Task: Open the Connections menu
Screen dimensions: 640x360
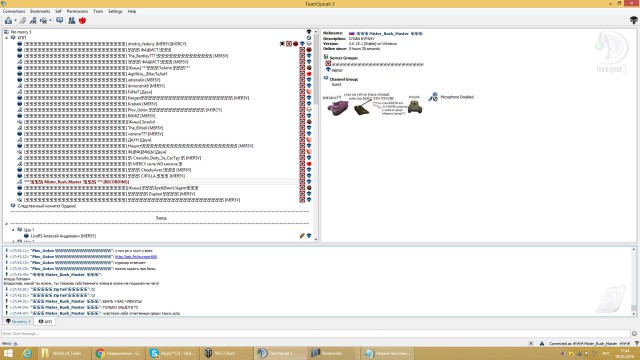Action: (14, 11)
